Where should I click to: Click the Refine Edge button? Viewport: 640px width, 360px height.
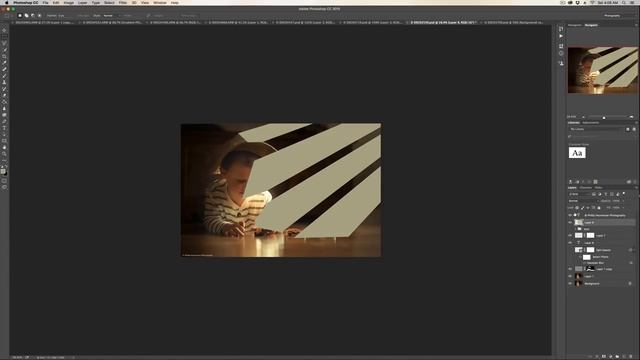tap(189, 16)
